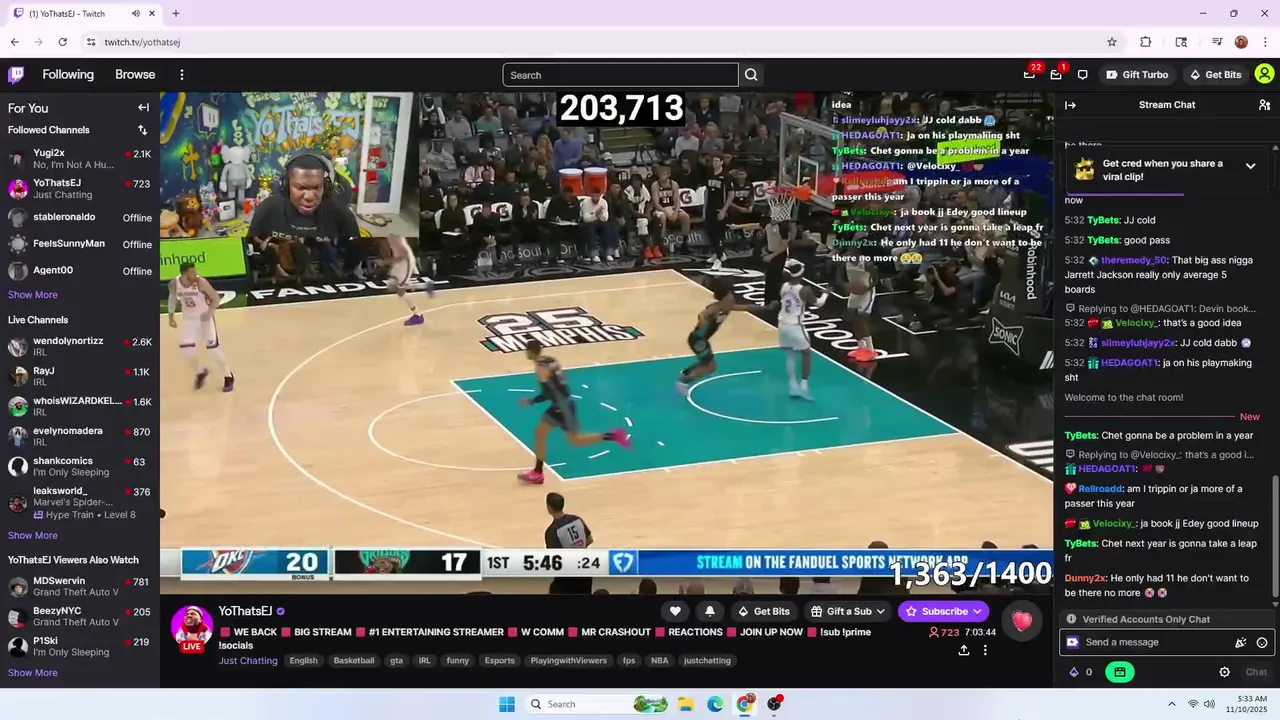1280x720 pixels.
Task: Expand Windows system tray hidden icons
Action: 1171,704
